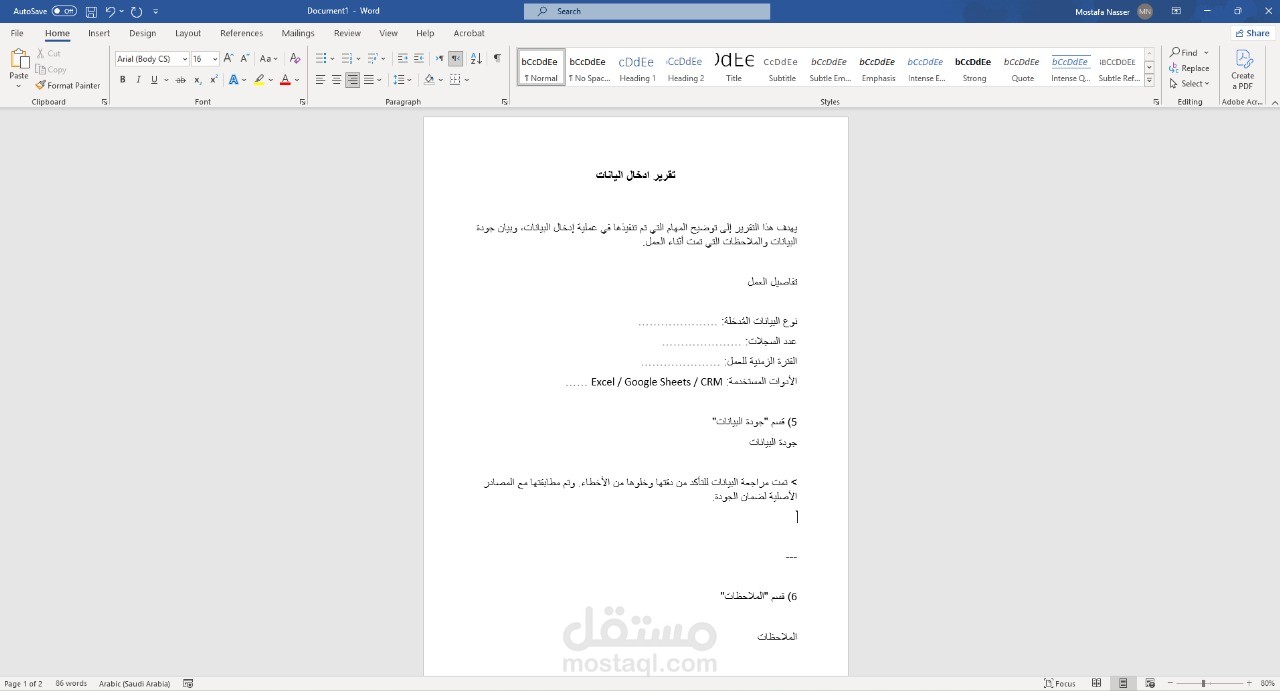Switch to the Insert tab

99,33
